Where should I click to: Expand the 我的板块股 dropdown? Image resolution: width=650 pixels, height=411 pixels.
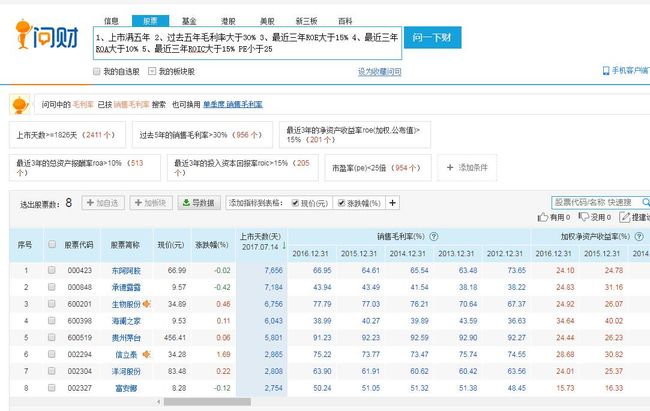click(152, 71)
